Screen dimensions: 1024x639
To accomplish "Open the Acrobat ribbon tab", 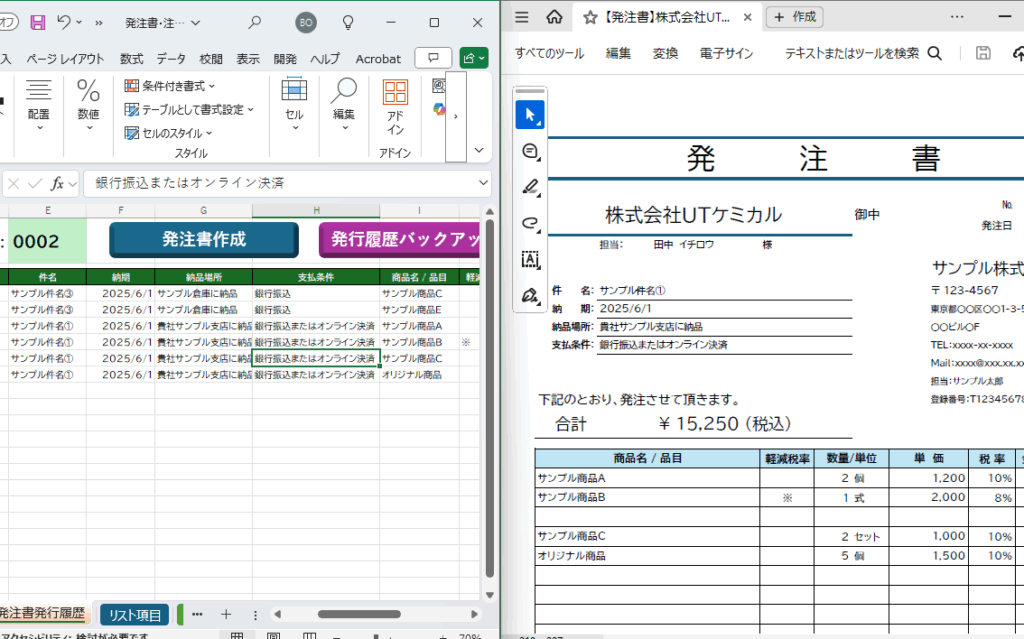I will pos(377,59).
